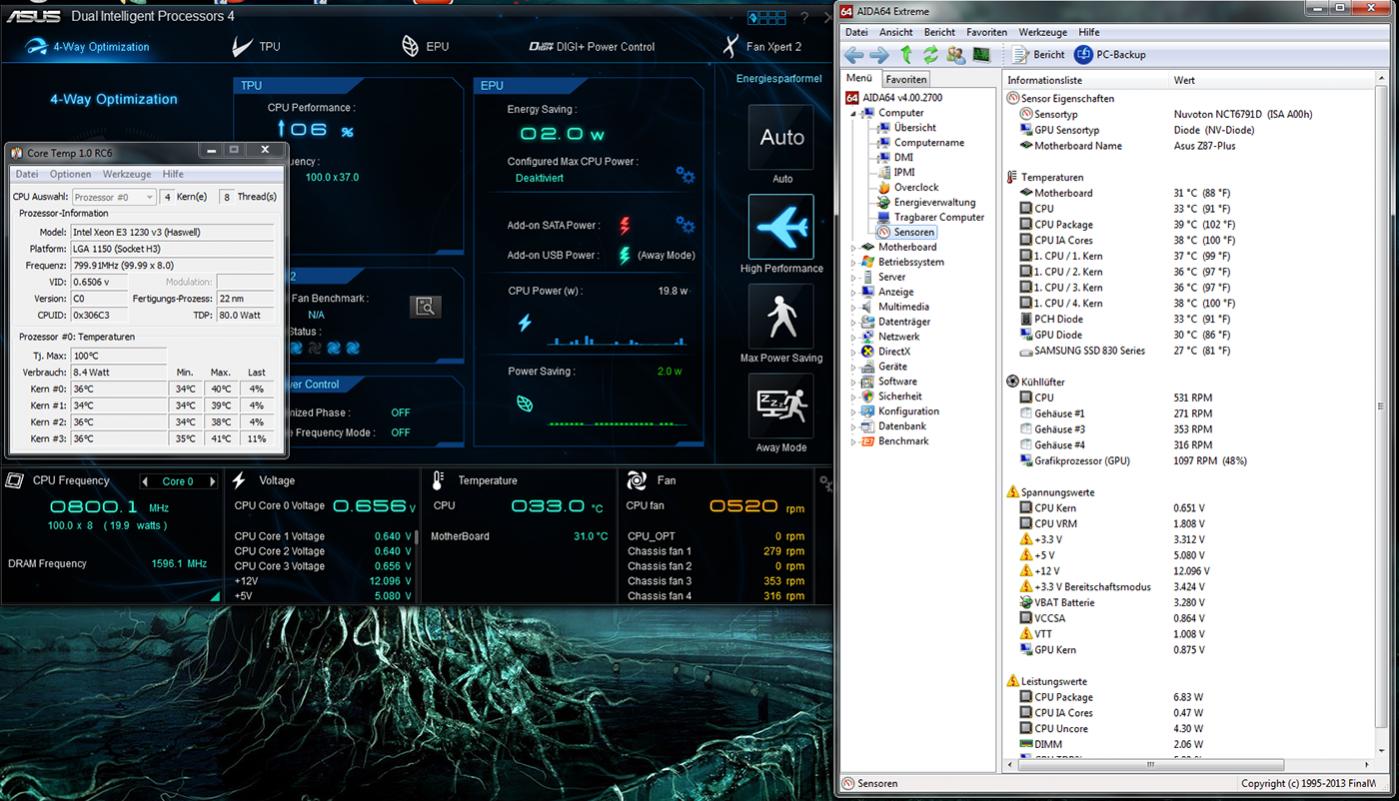
Task: Click AIDA64 forward arrow icon
Action: [880, 55]
